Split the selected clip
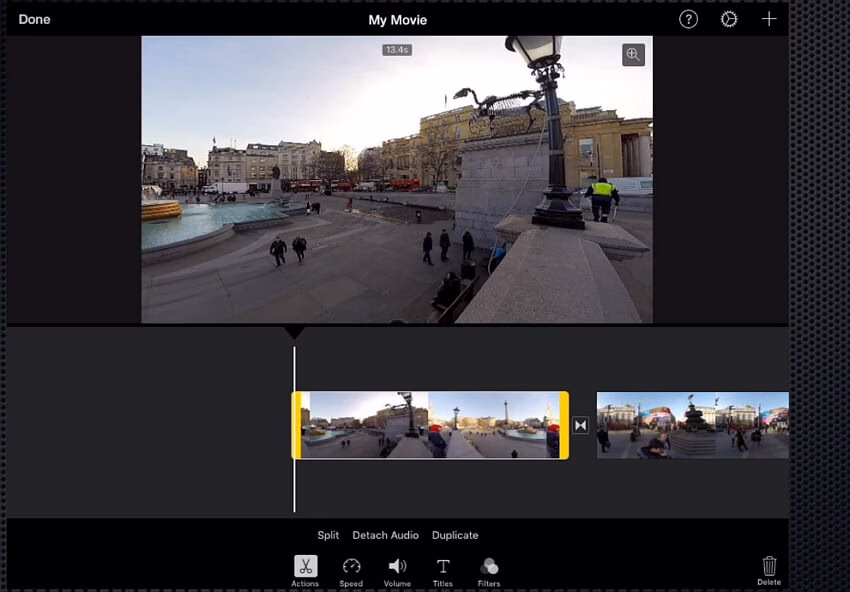The image size is (850, 592). coord(328,535)
